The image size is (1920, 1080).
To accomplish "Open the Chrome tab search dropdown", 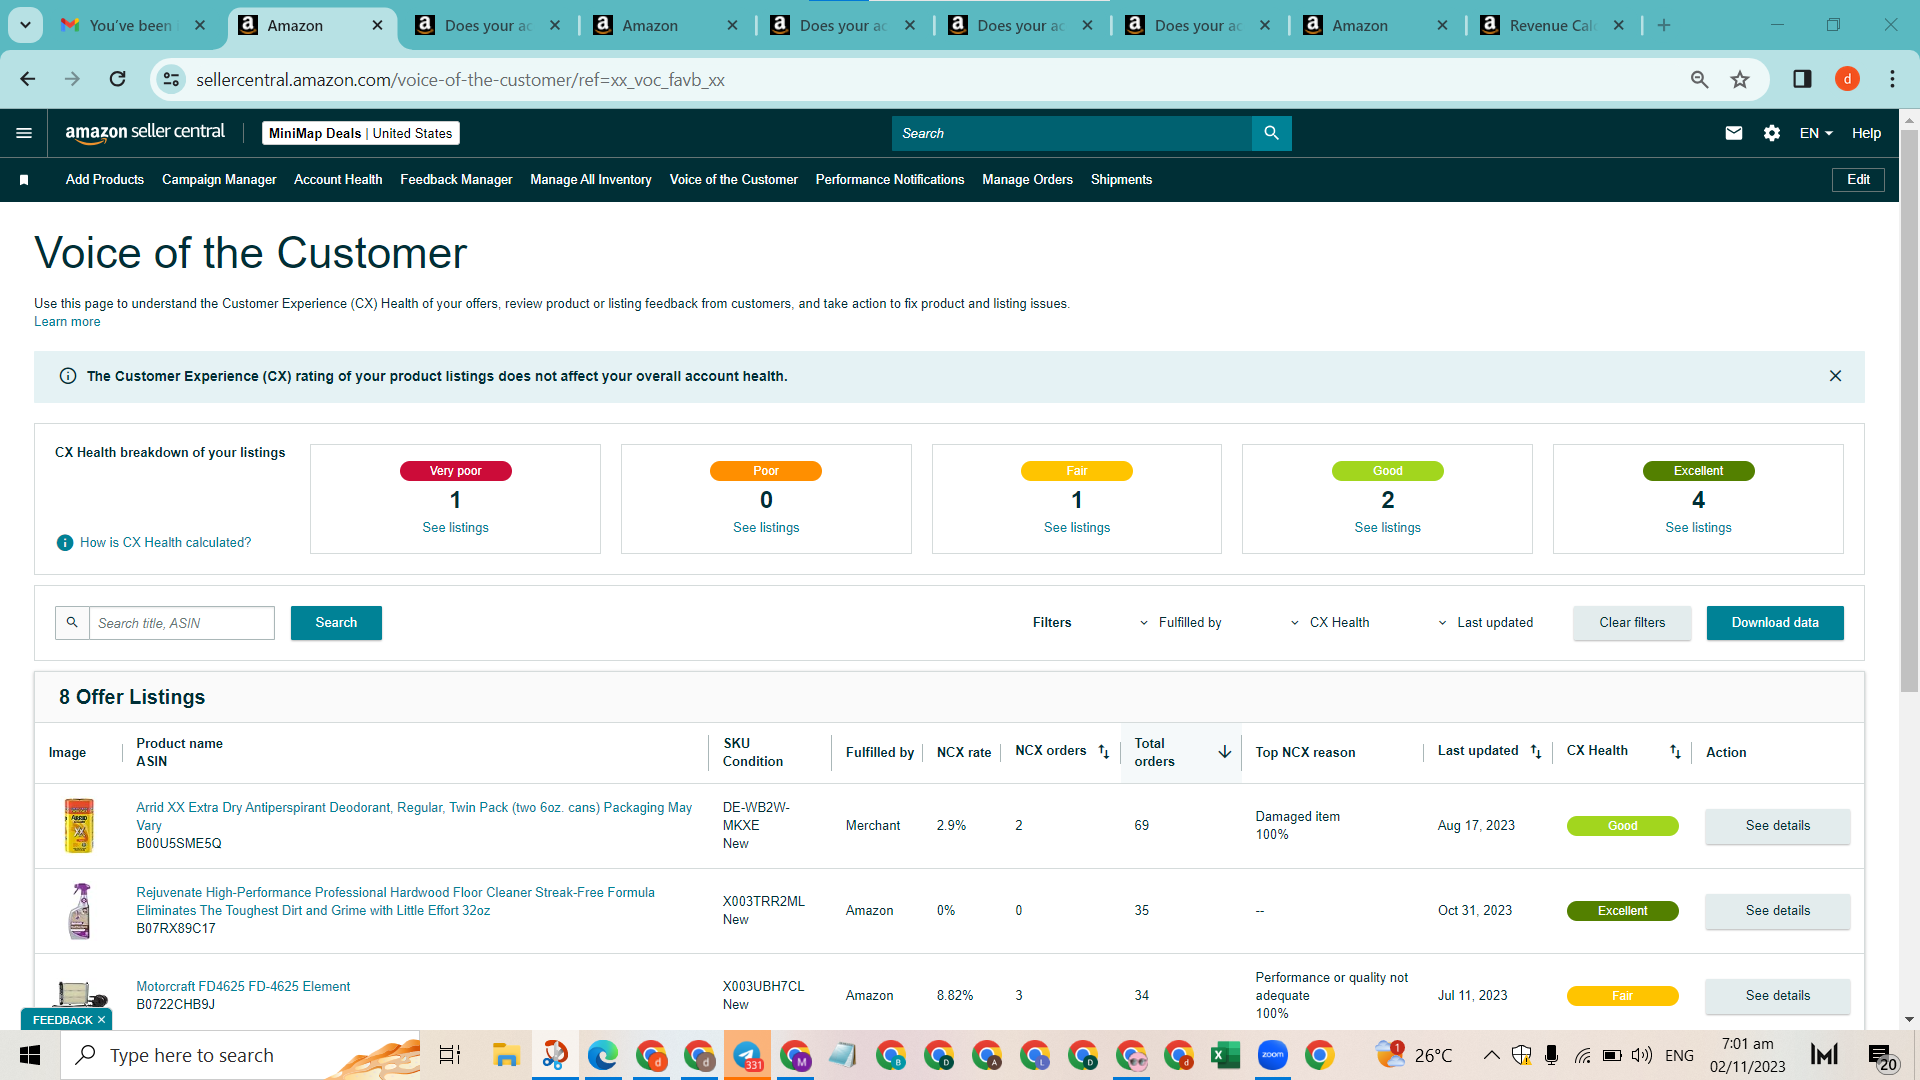I will pyautogui.click(x=25, y=25).
